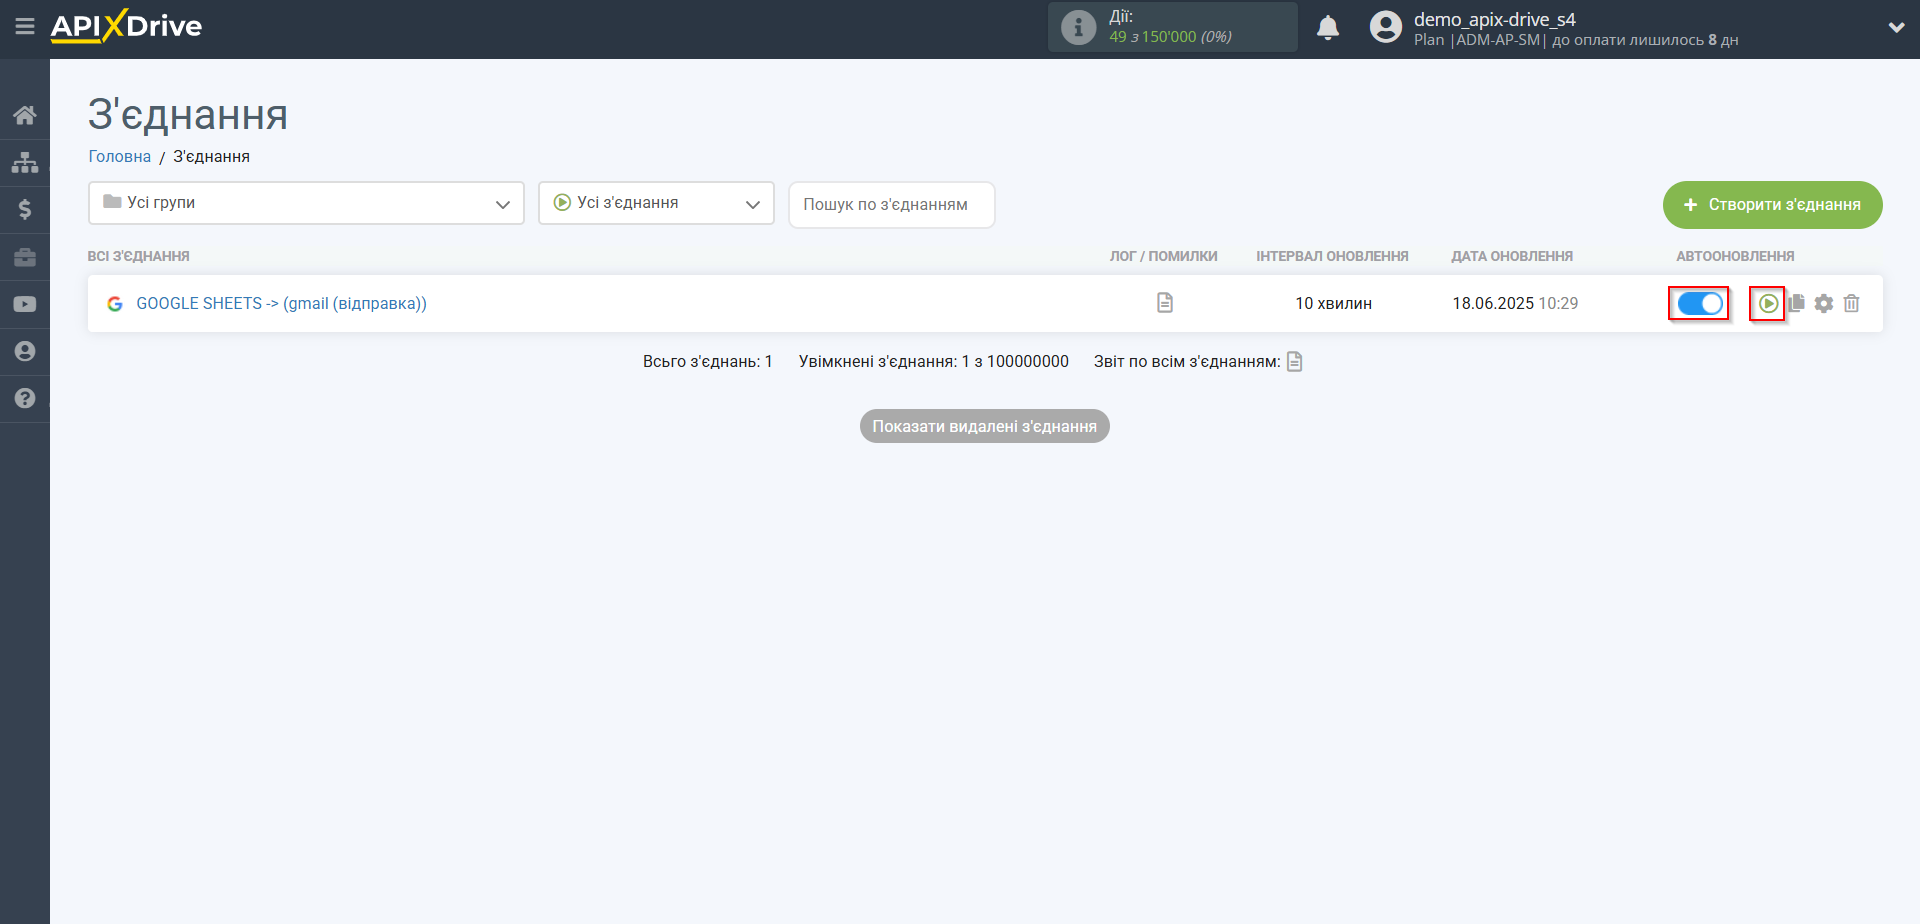Viewport: 1920px width, 924px height.
Task: Open the report for all connections icon
Action: (x=1295, y=361)
